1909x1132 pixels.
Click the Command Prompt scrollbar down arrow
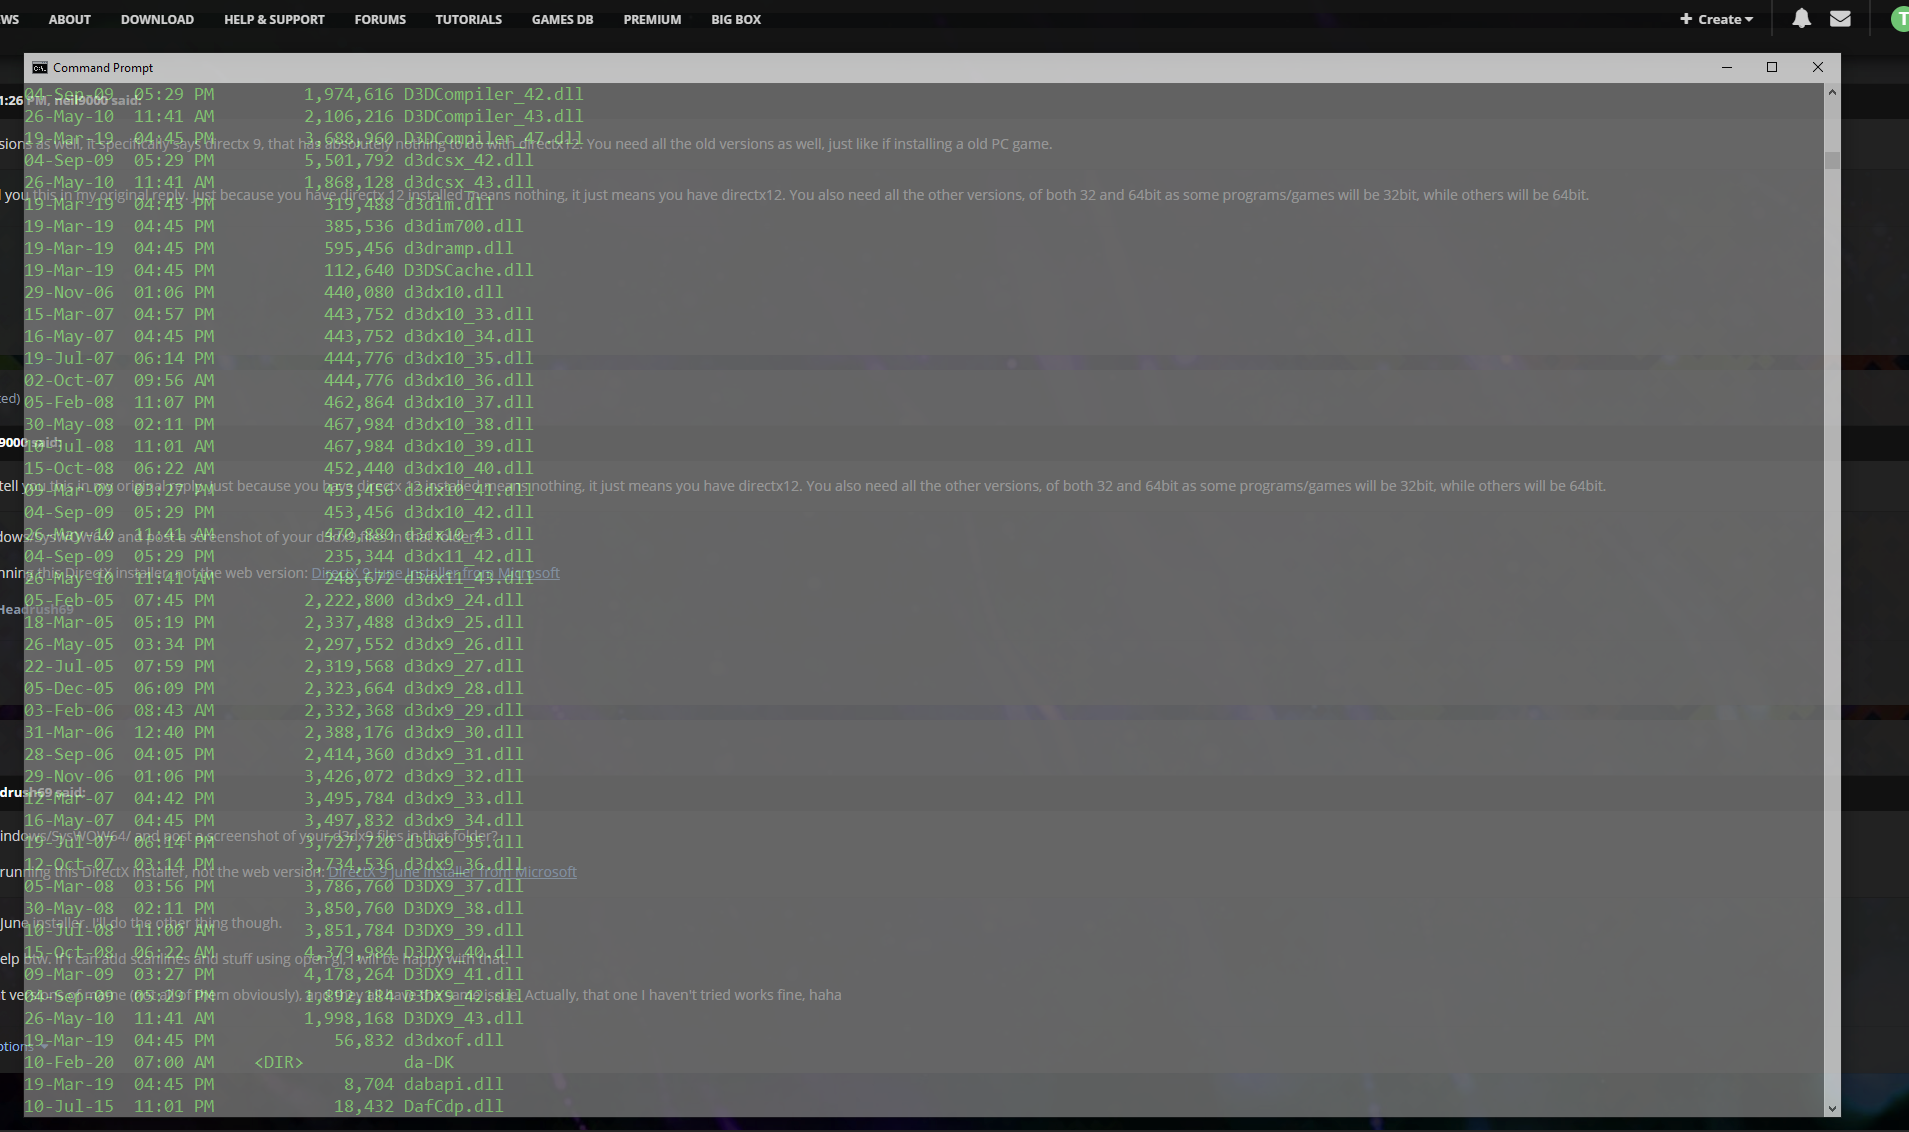(1832, 1108)
